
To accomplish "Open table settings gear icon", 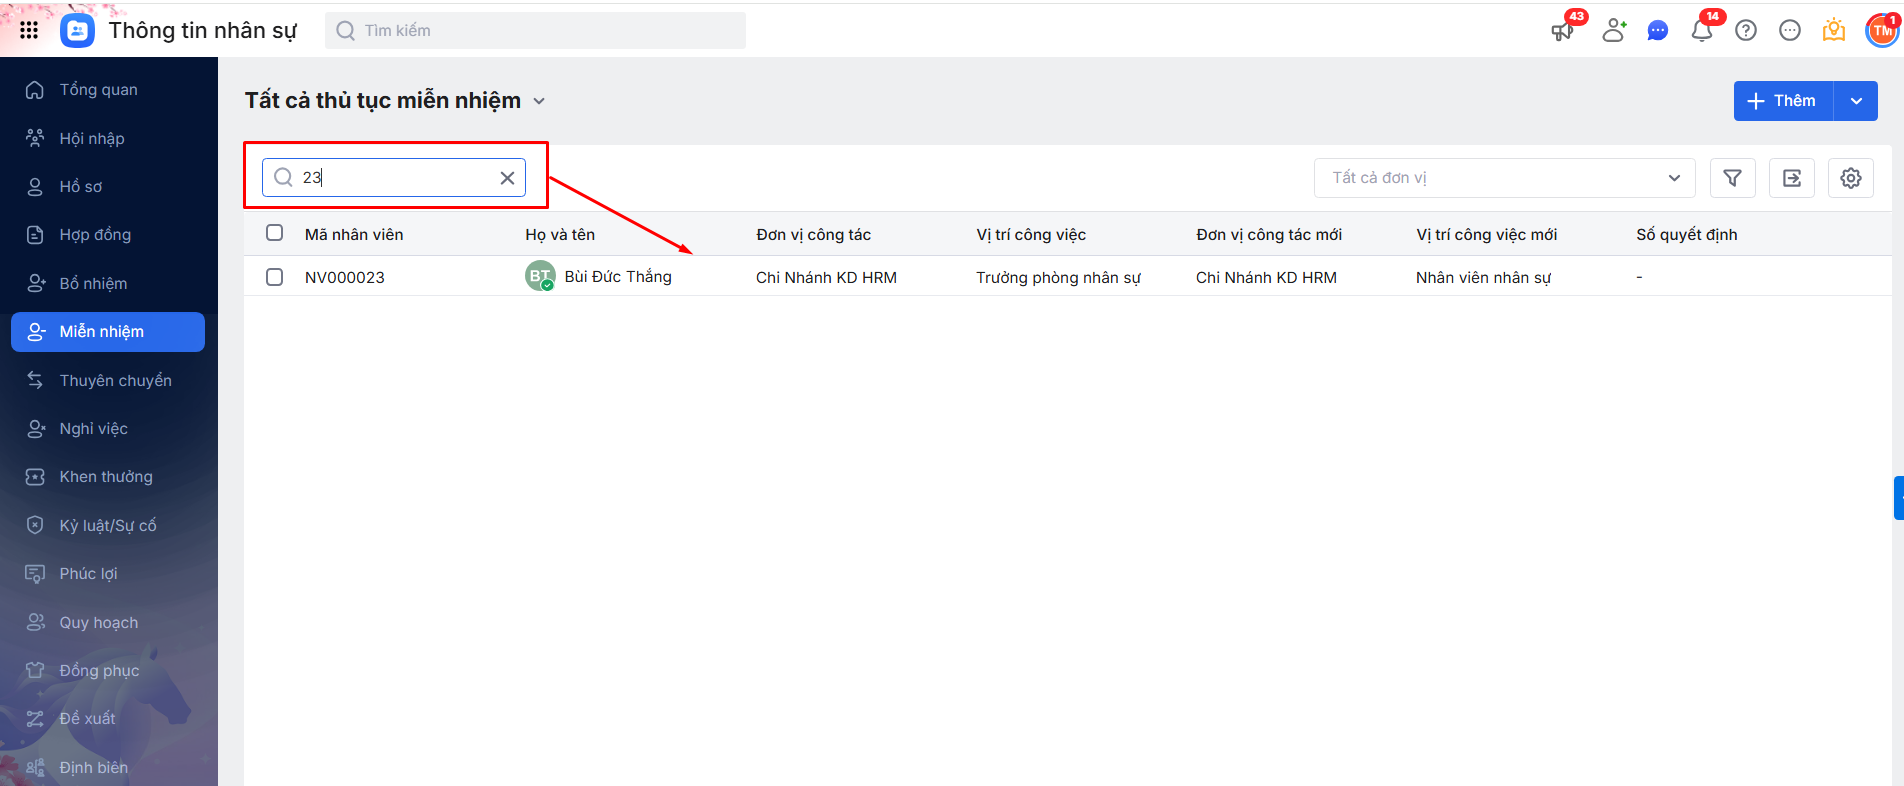I will (x=1851, y=178).
